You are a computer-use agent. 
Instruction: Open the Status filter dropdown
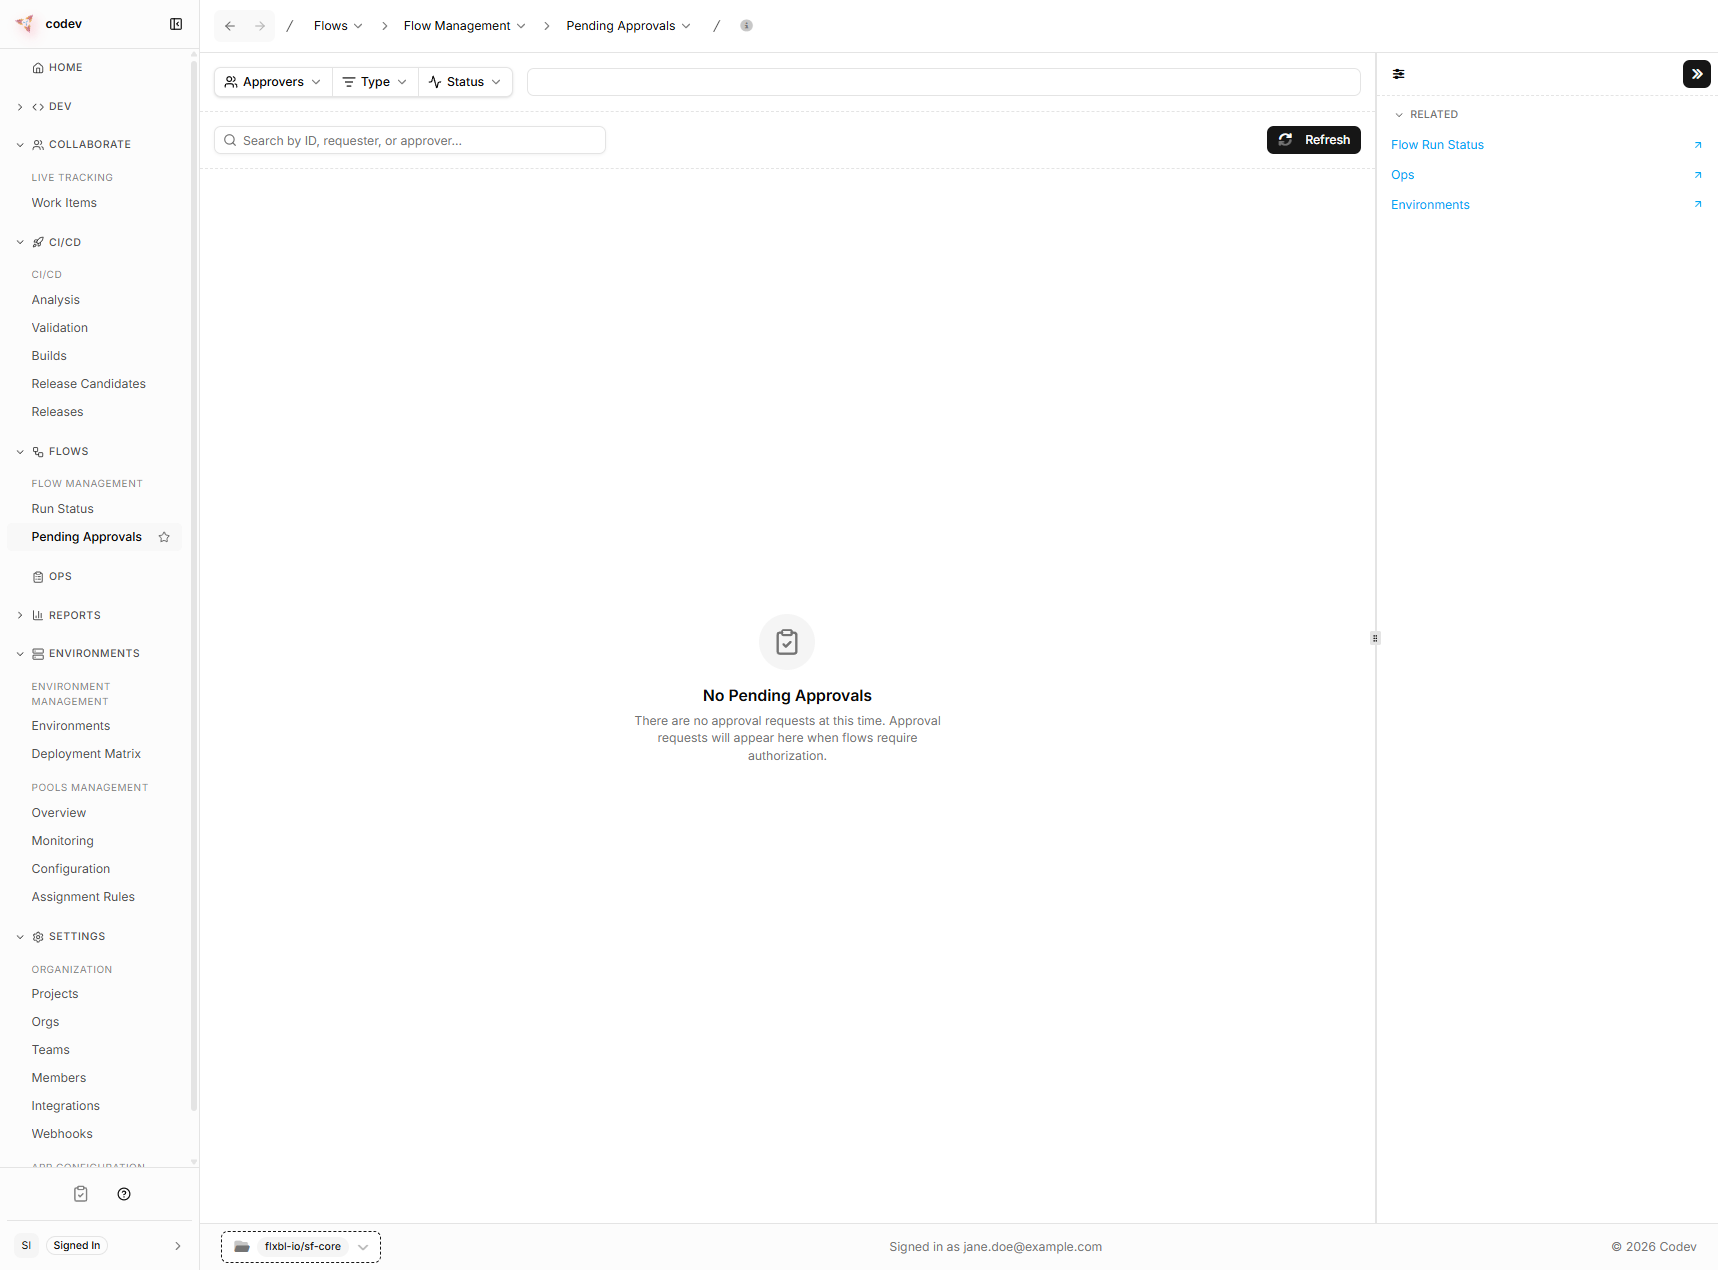pos(465,81)
